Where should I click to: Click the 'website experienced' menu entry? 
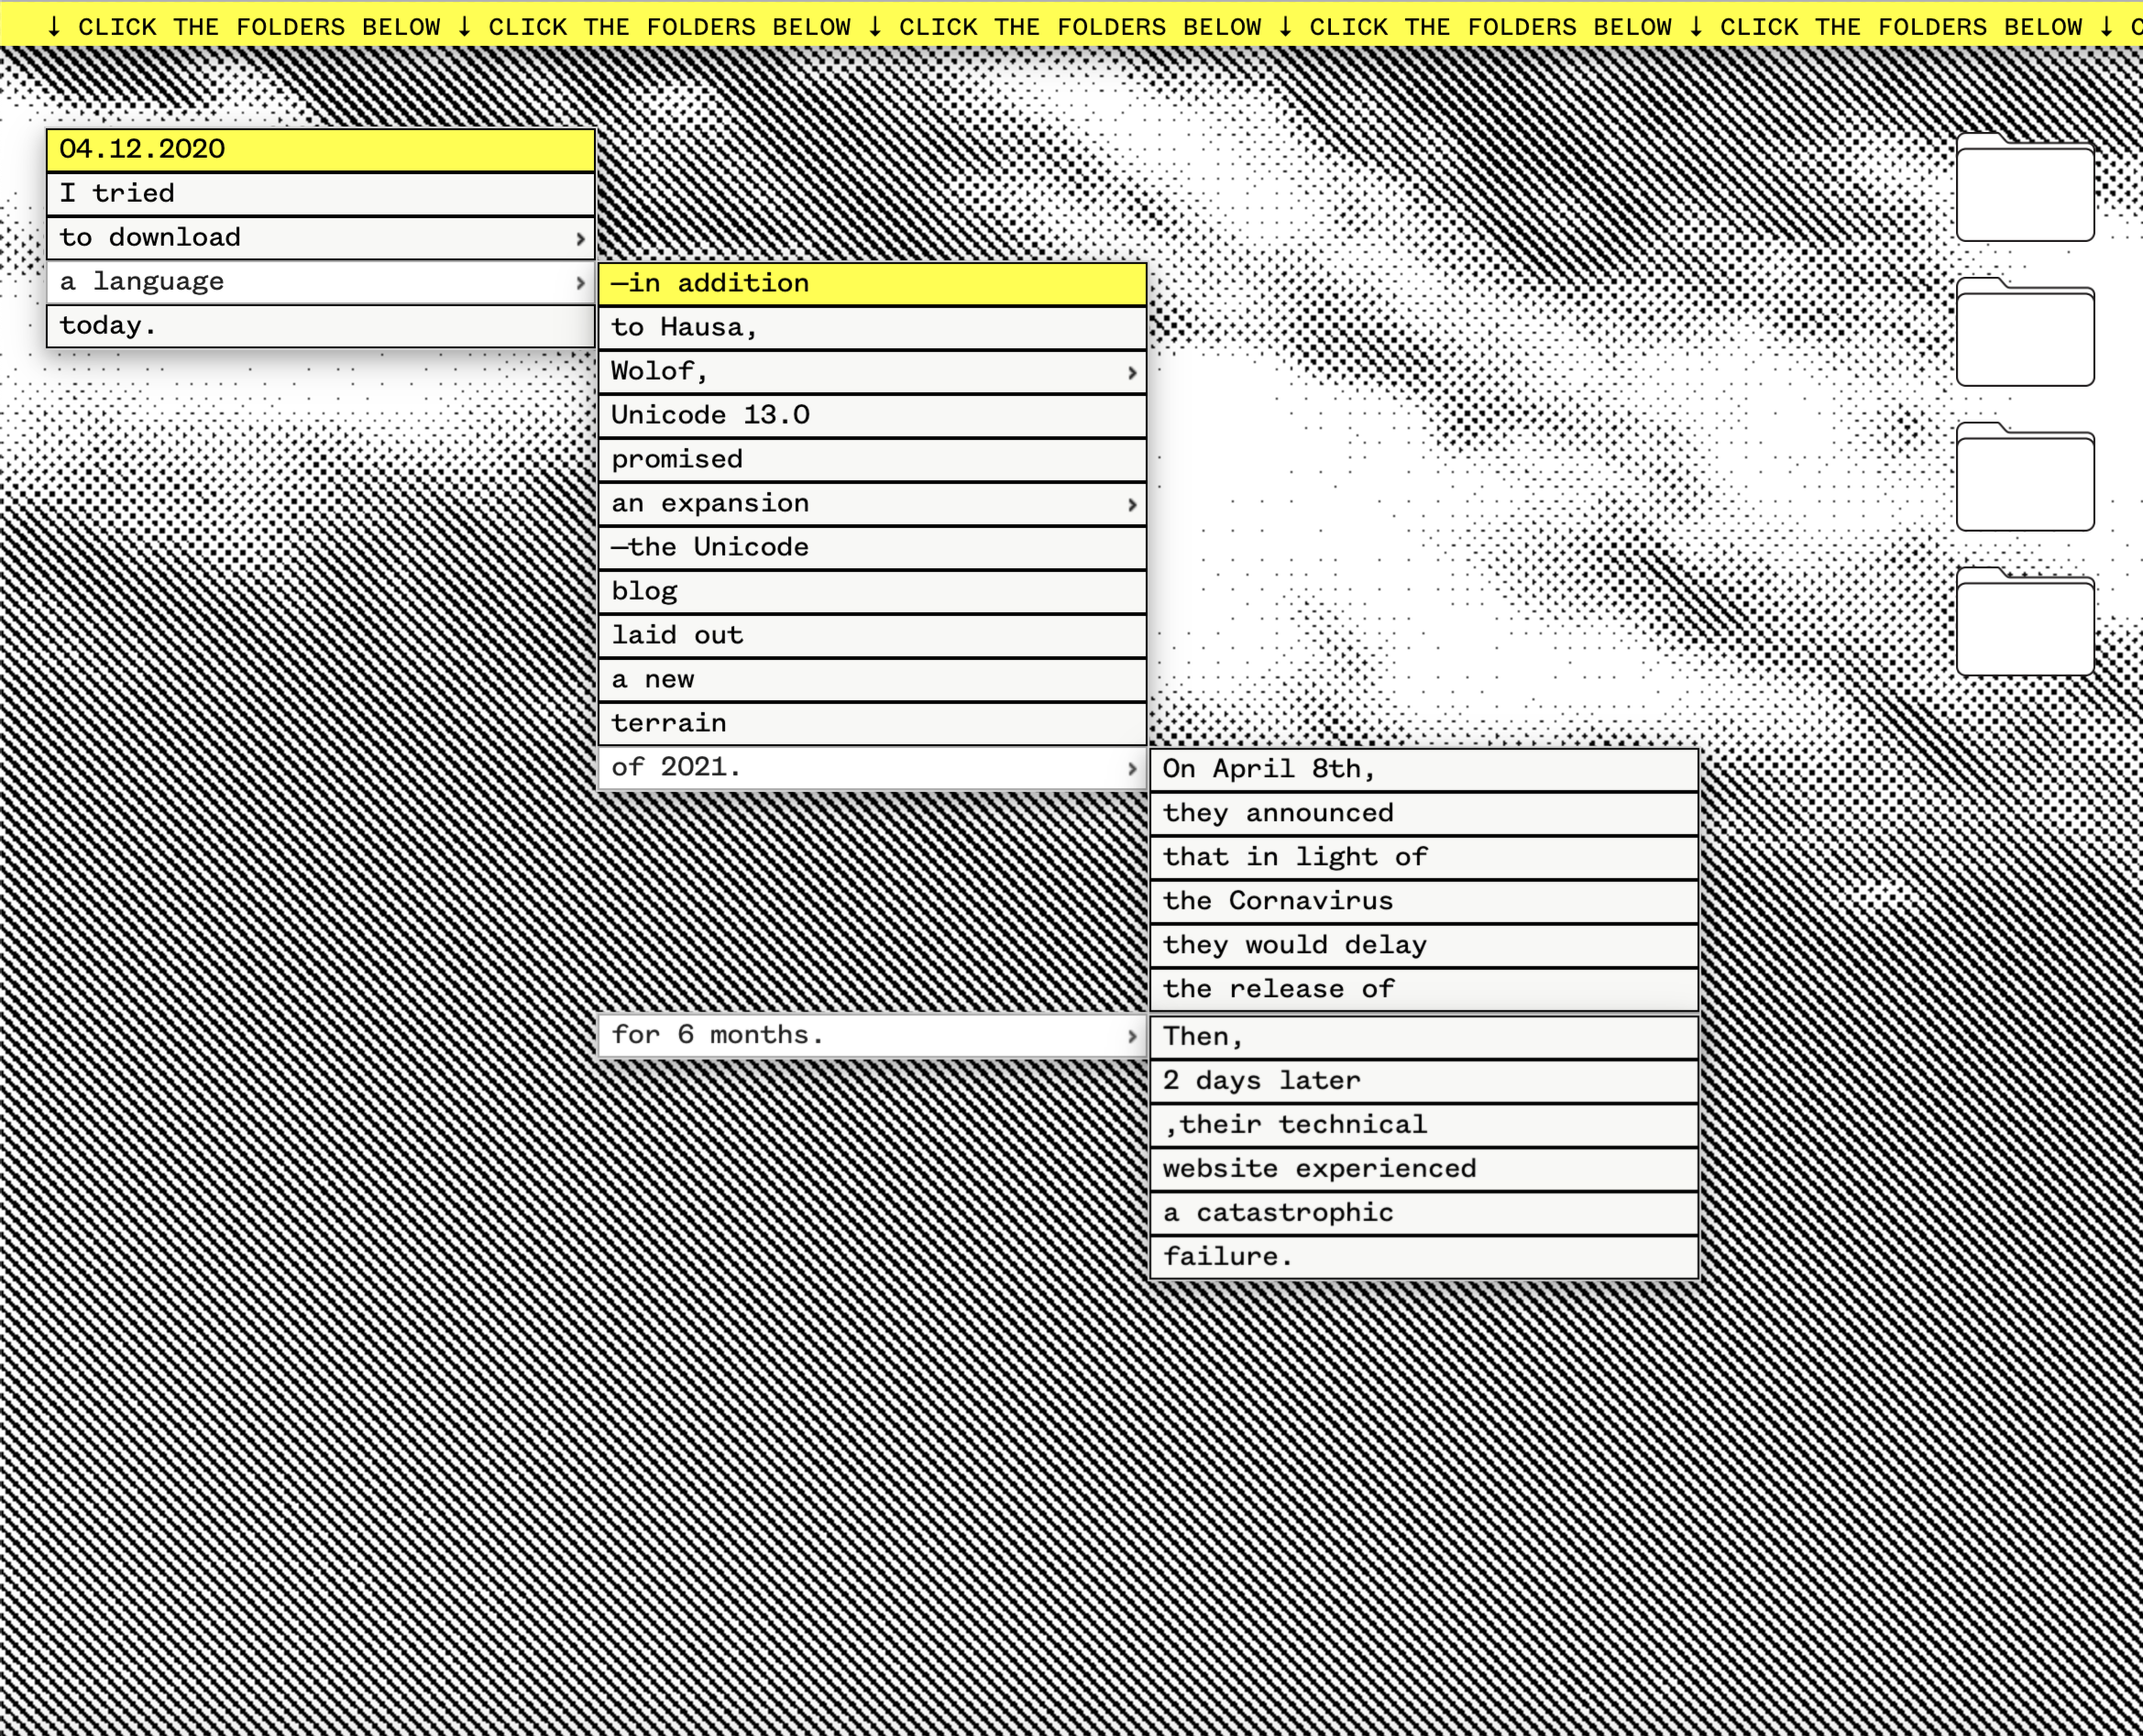point(1423,1169)
